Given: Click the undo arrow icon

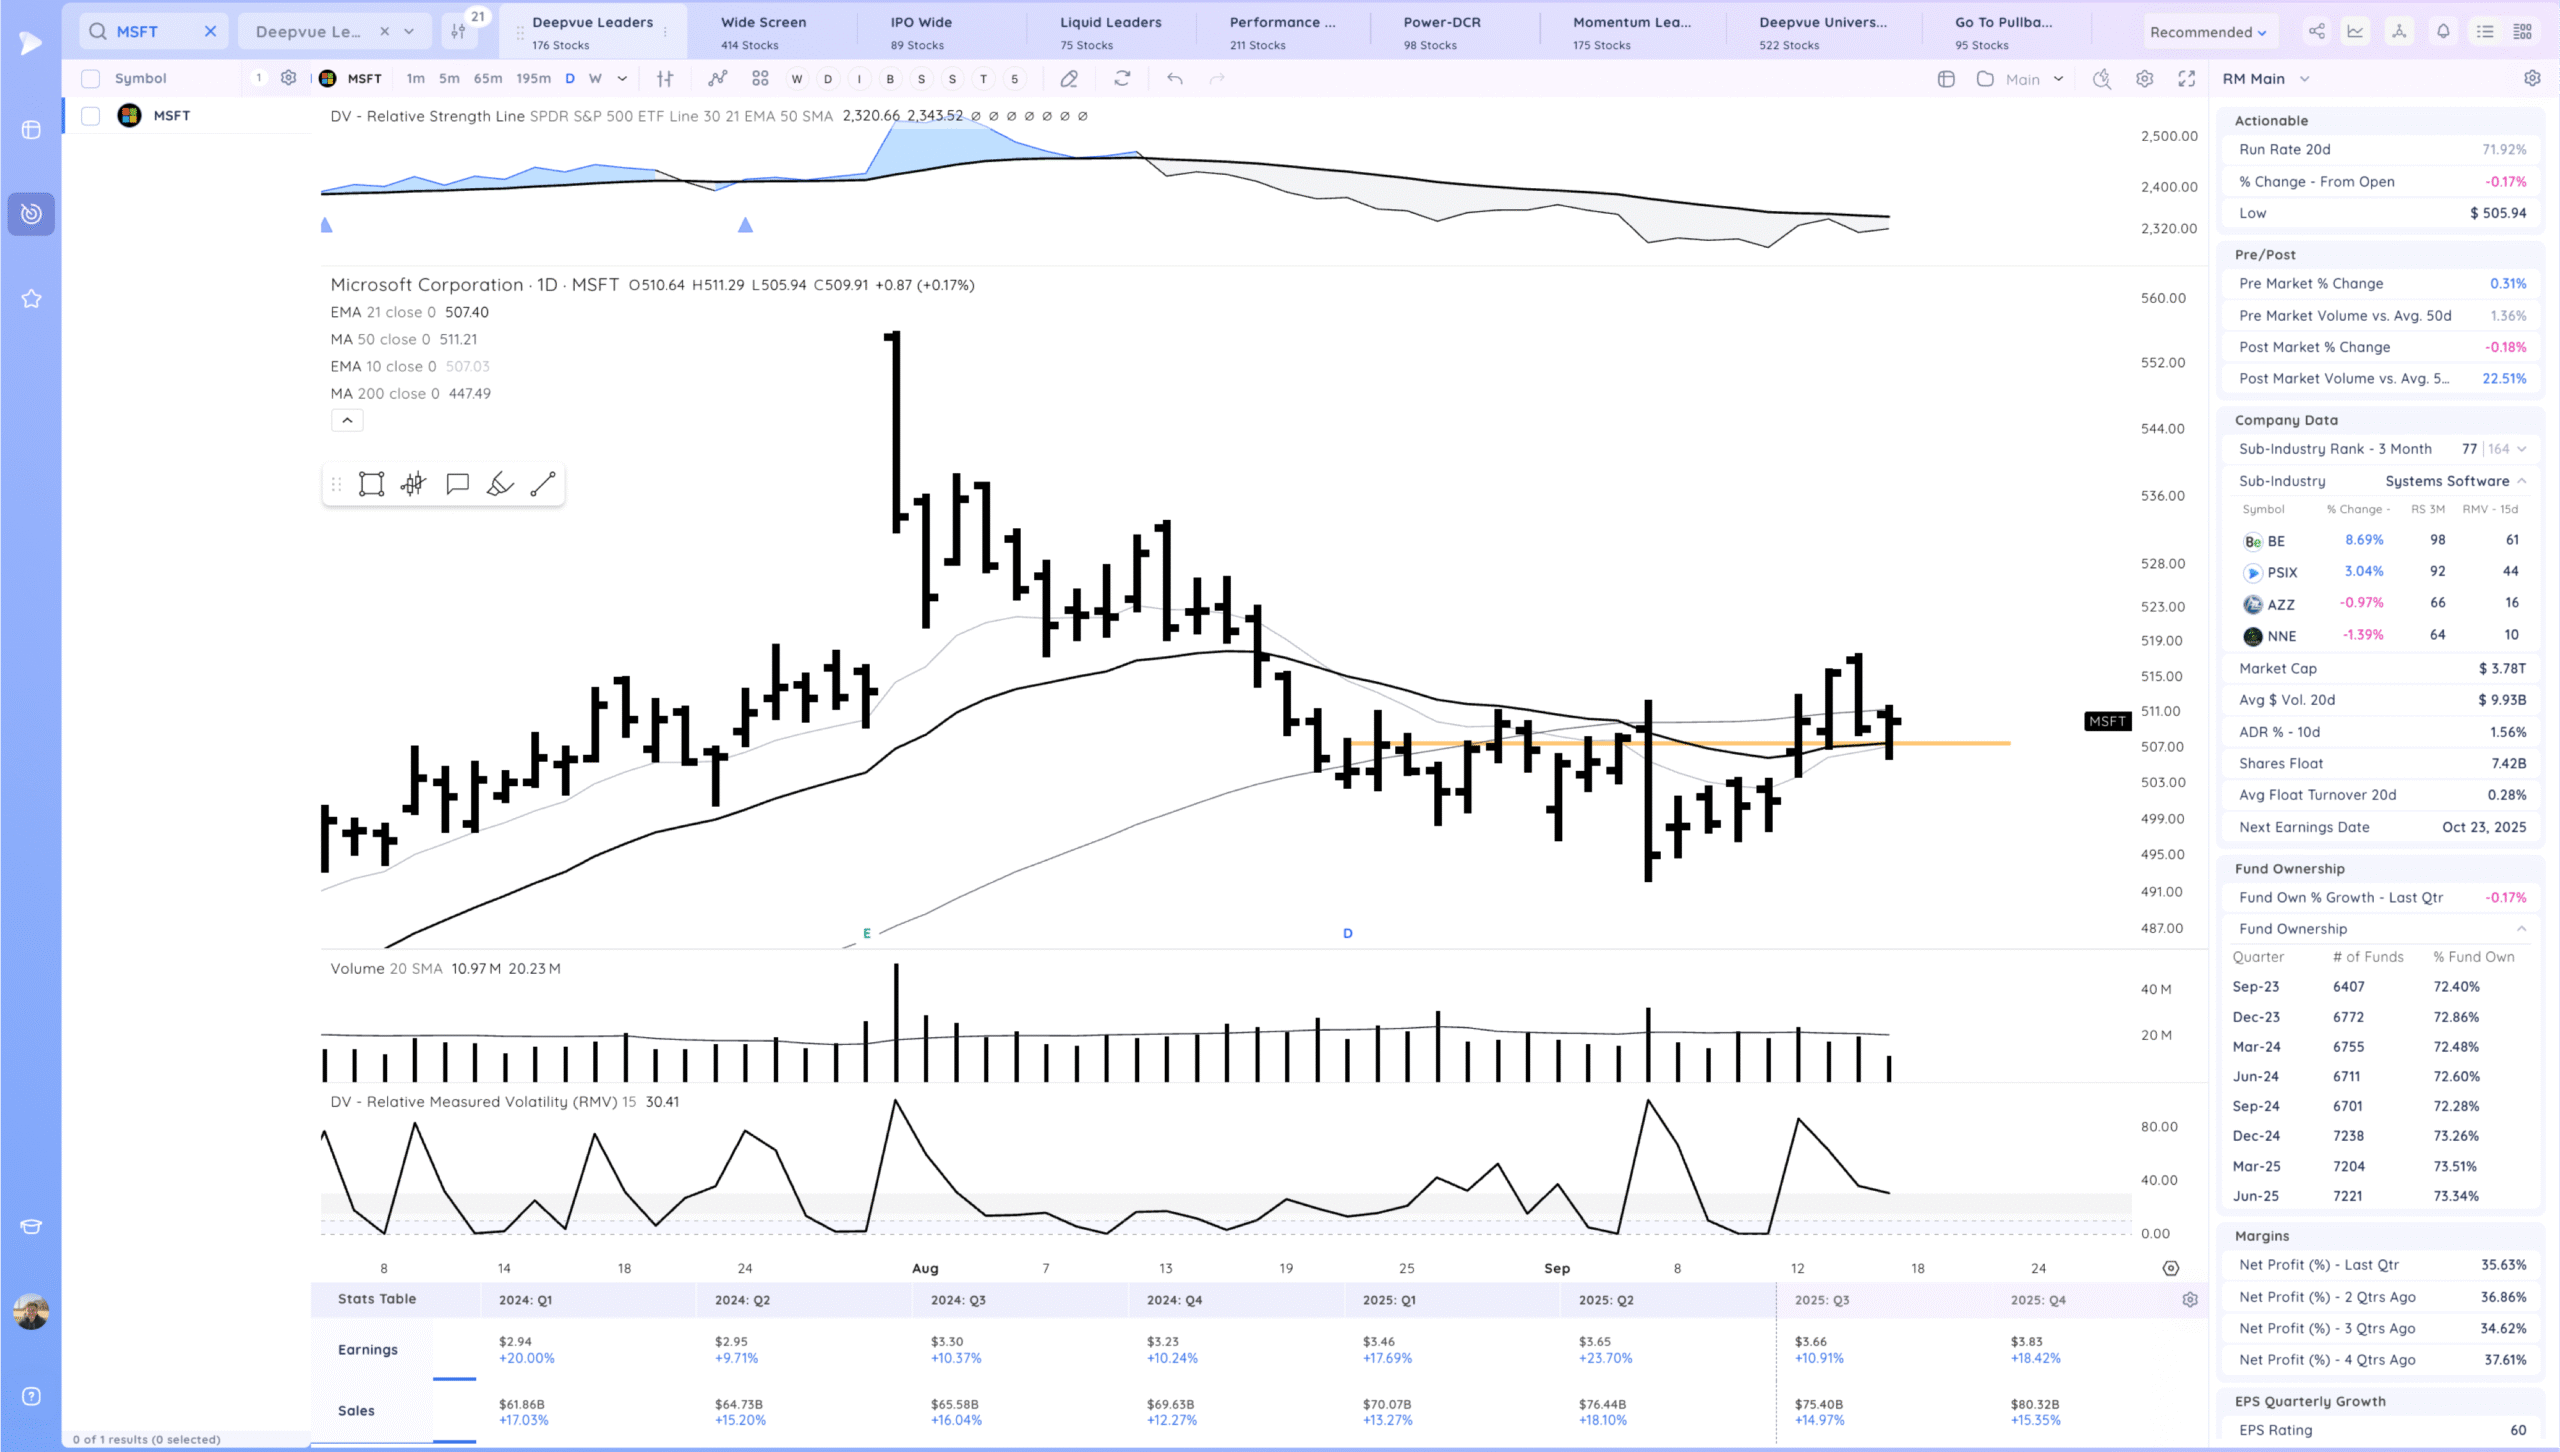Looking at the screenshot, I should coord(1175,78).
